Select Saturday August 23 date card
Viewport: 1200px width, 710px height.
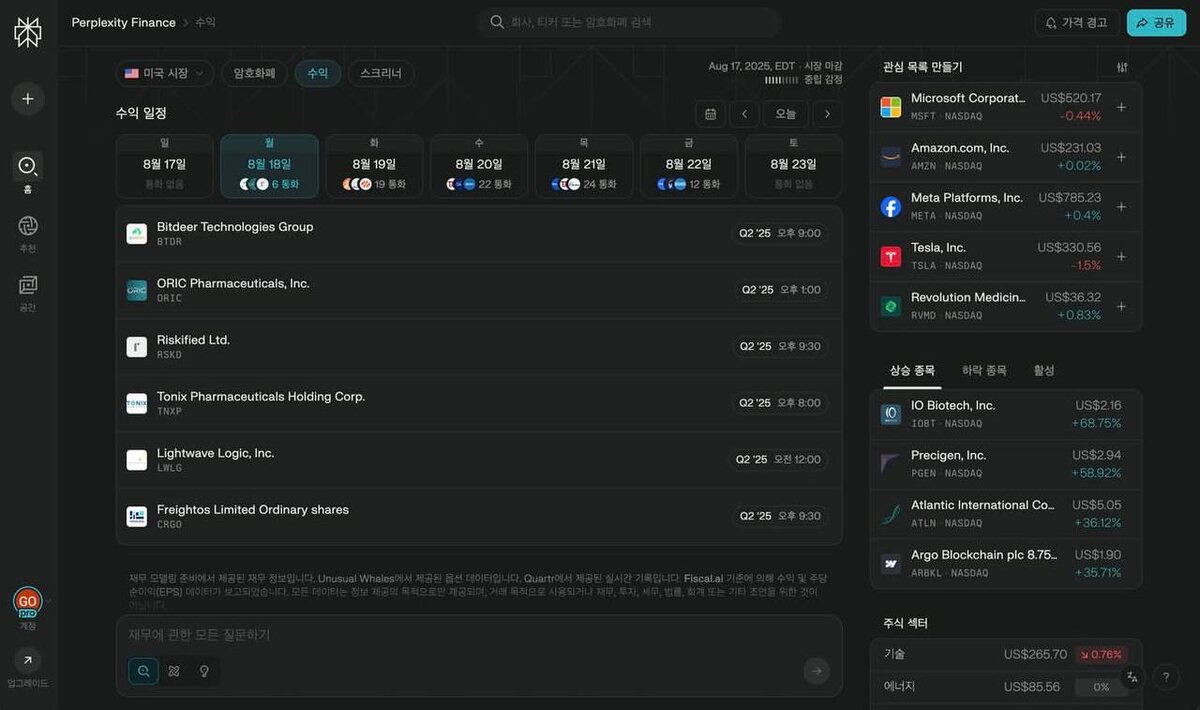point(793,166)
